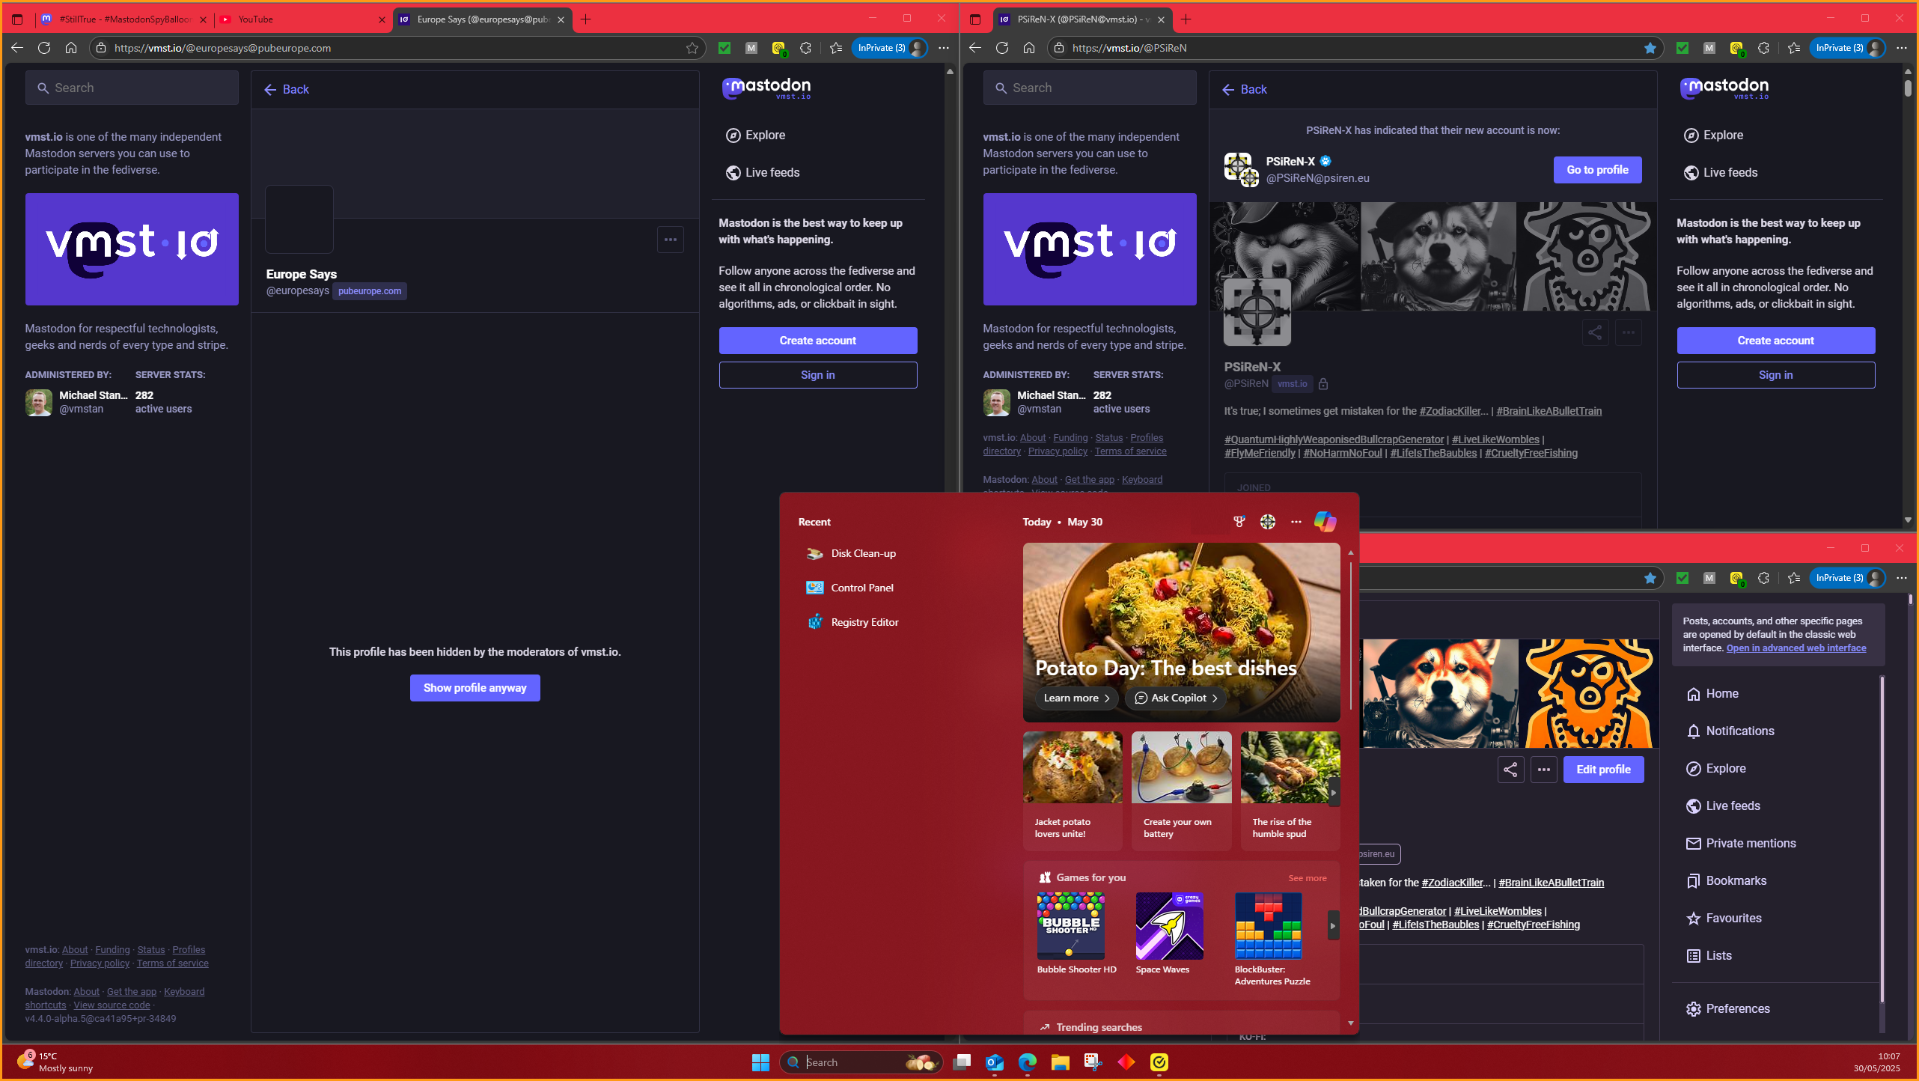Open the Favorites list in the PSiReN-X browser window
This screenshot has height=1081, width=1919.
[x=1794, y=48]
